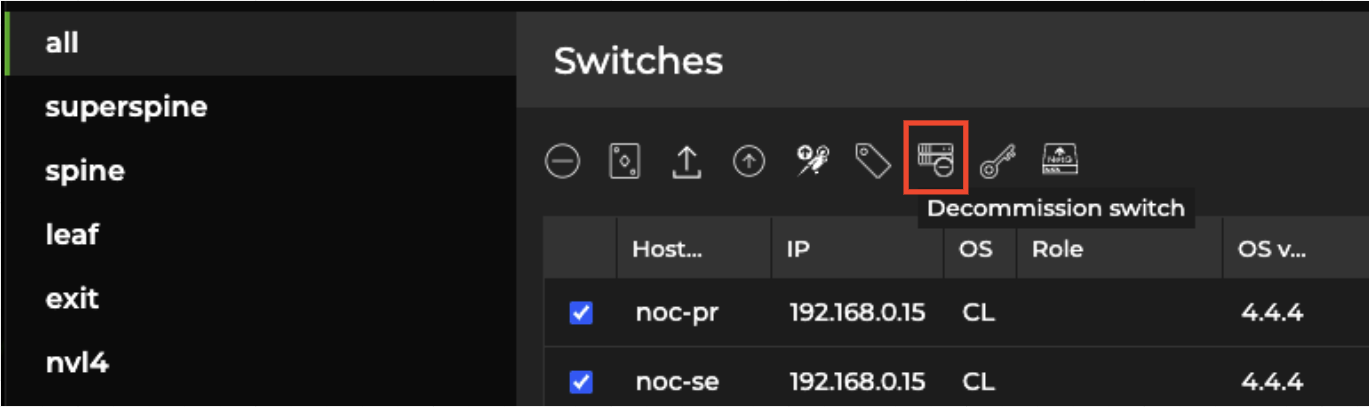Screen dimensions: 1369x407
Task: Click the upload tray arrow icon
Action: click(x=686, y=161)
